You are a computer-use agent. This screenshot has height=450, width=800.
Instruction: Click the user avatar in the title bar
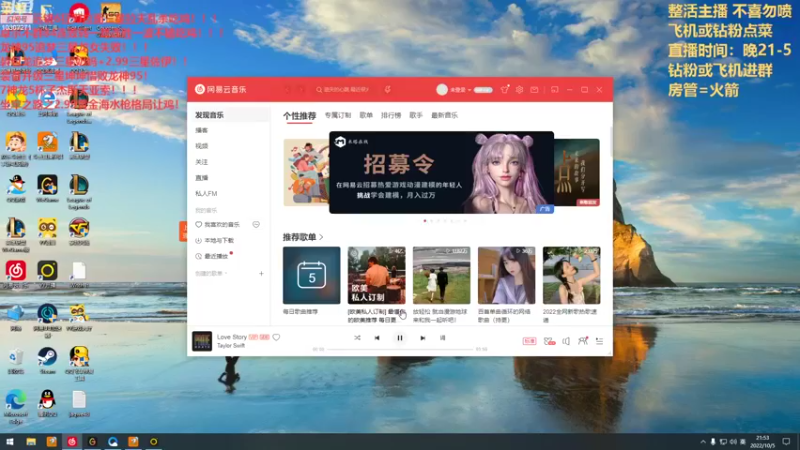click(442, 90)
